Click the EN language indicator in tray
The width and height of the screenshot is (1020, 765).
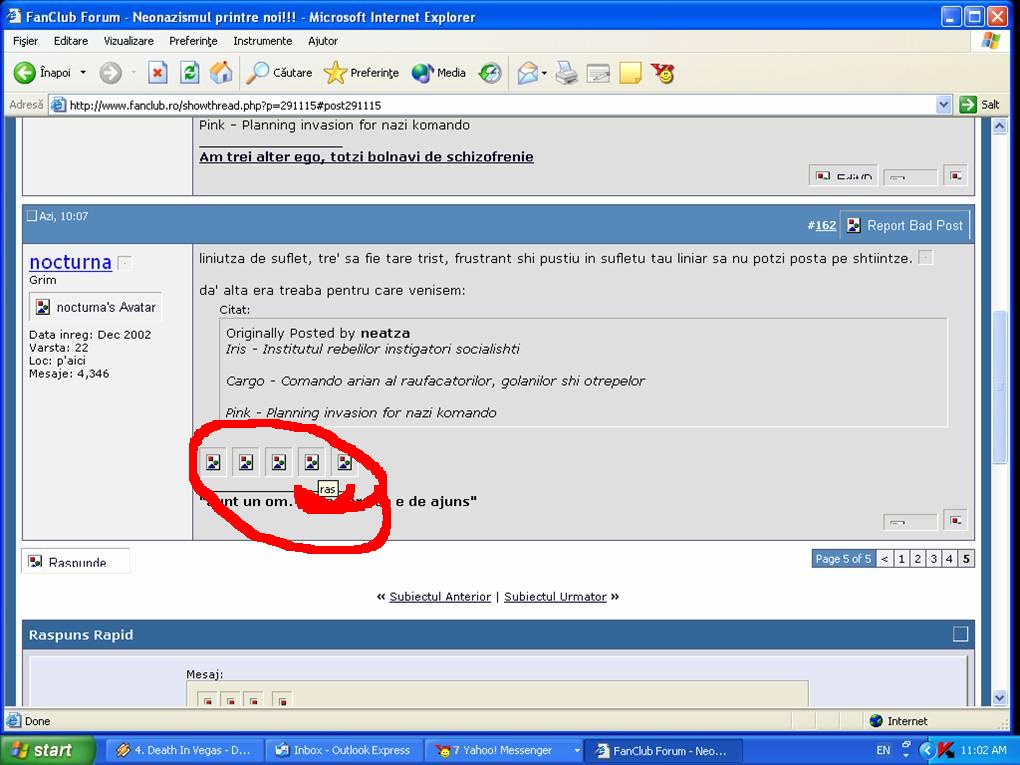[883, 750]
